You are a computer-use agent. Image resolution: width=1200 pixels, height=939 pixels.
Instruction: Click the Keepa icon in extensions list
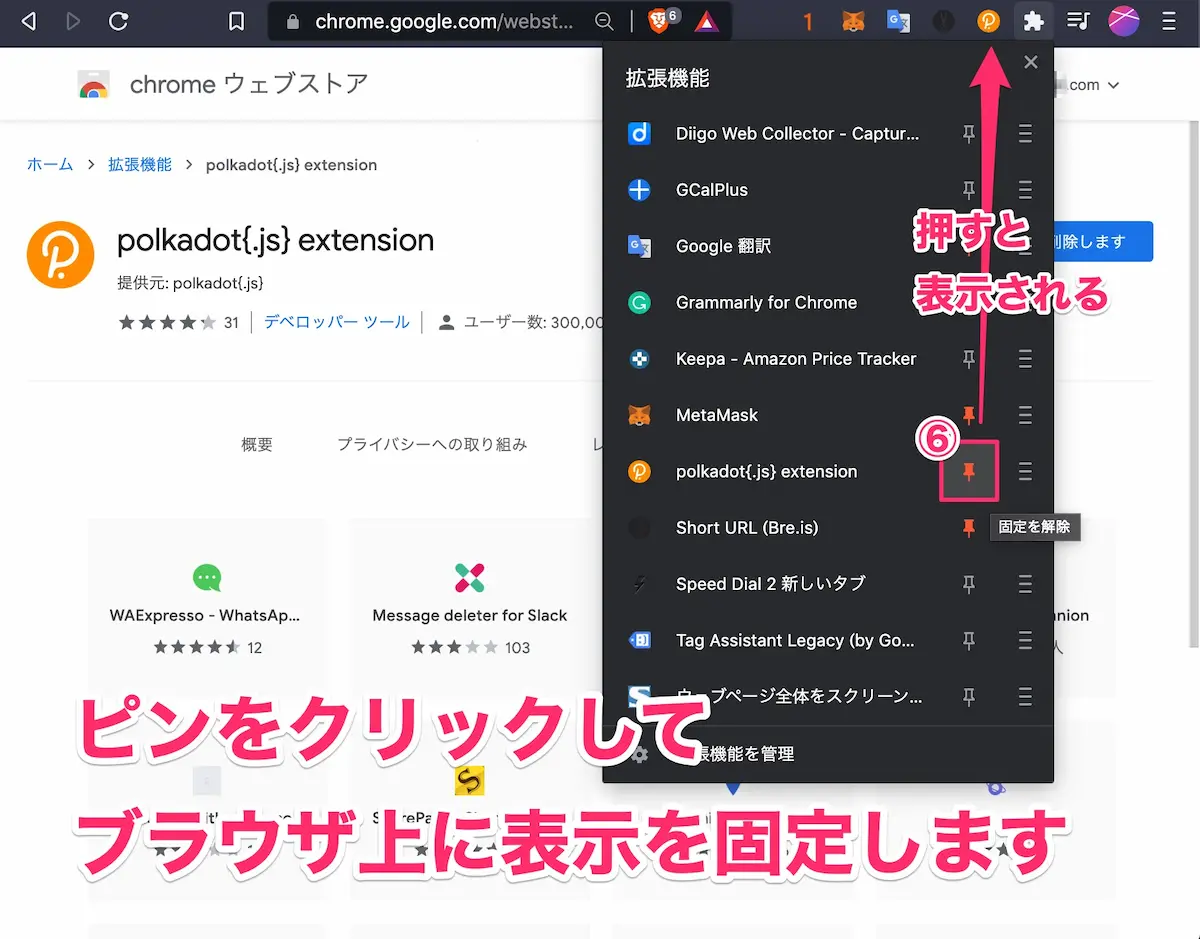click(x=639, y=359)
